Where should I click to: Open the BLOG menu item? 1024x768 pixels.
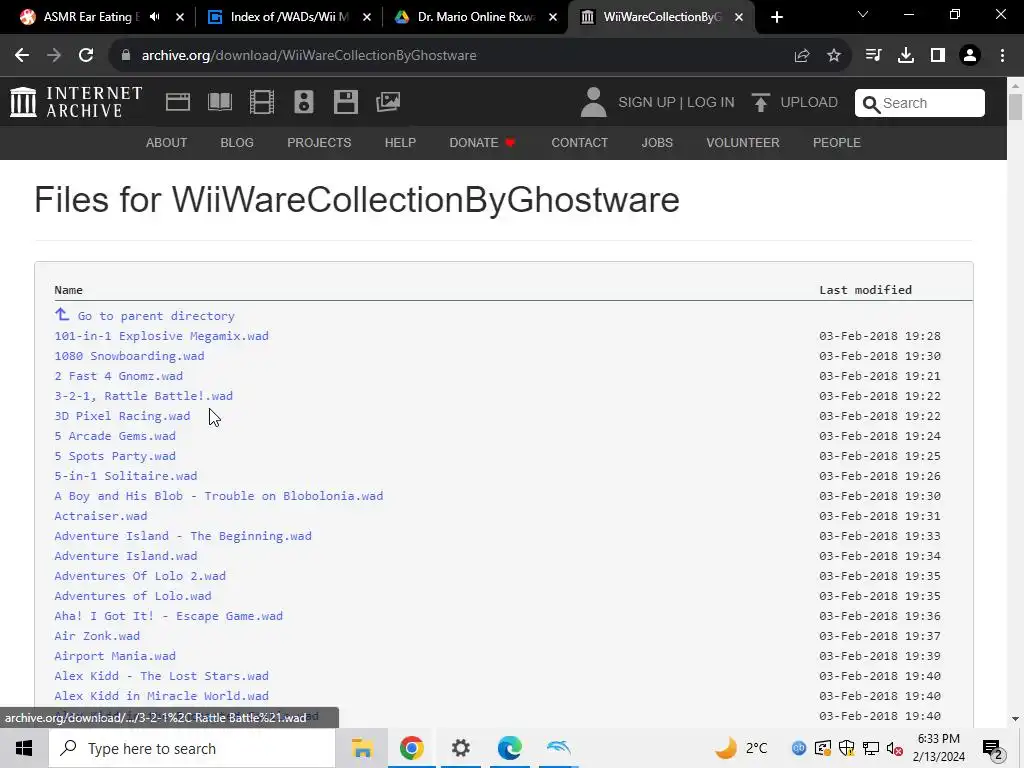coord(237,142)
